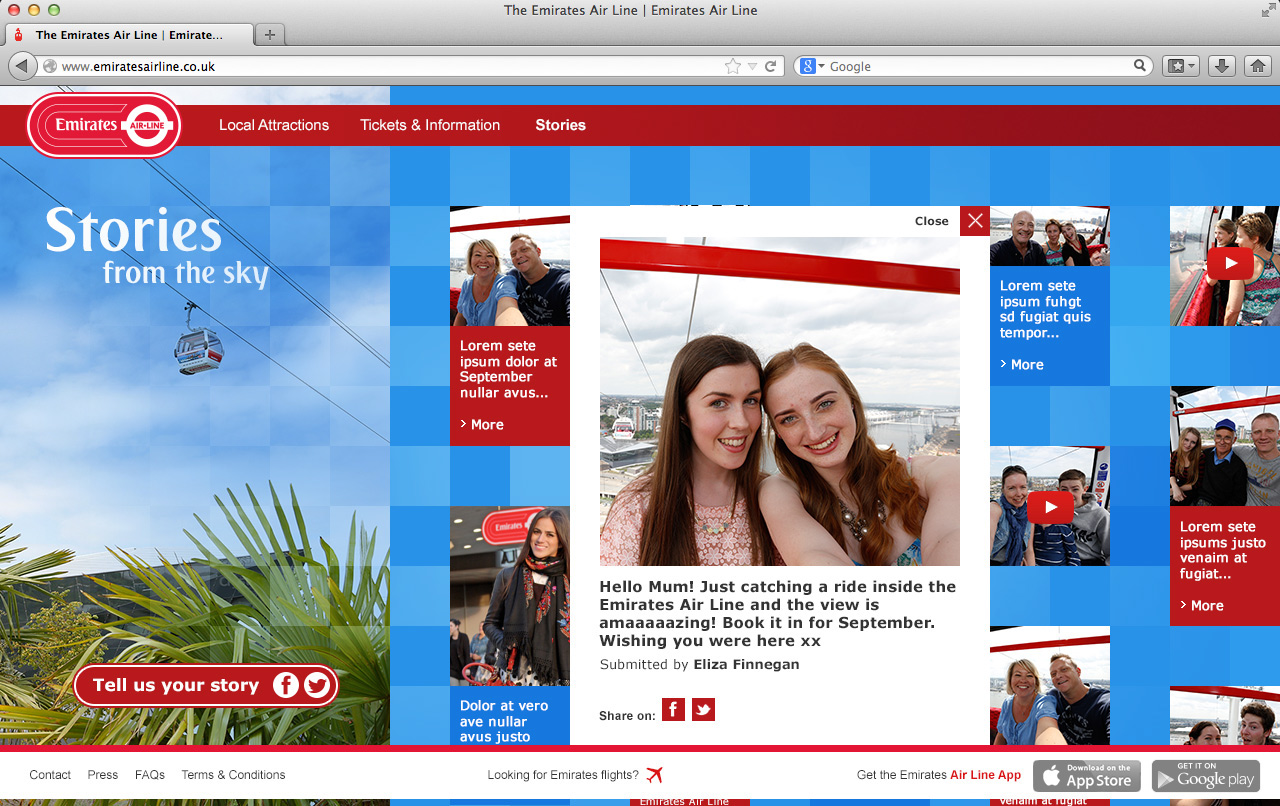The height and width of the screenshot is (806, 1280).
Task: Open bottom couple selfie thumbnail
Action: (x=1050, y=686)
